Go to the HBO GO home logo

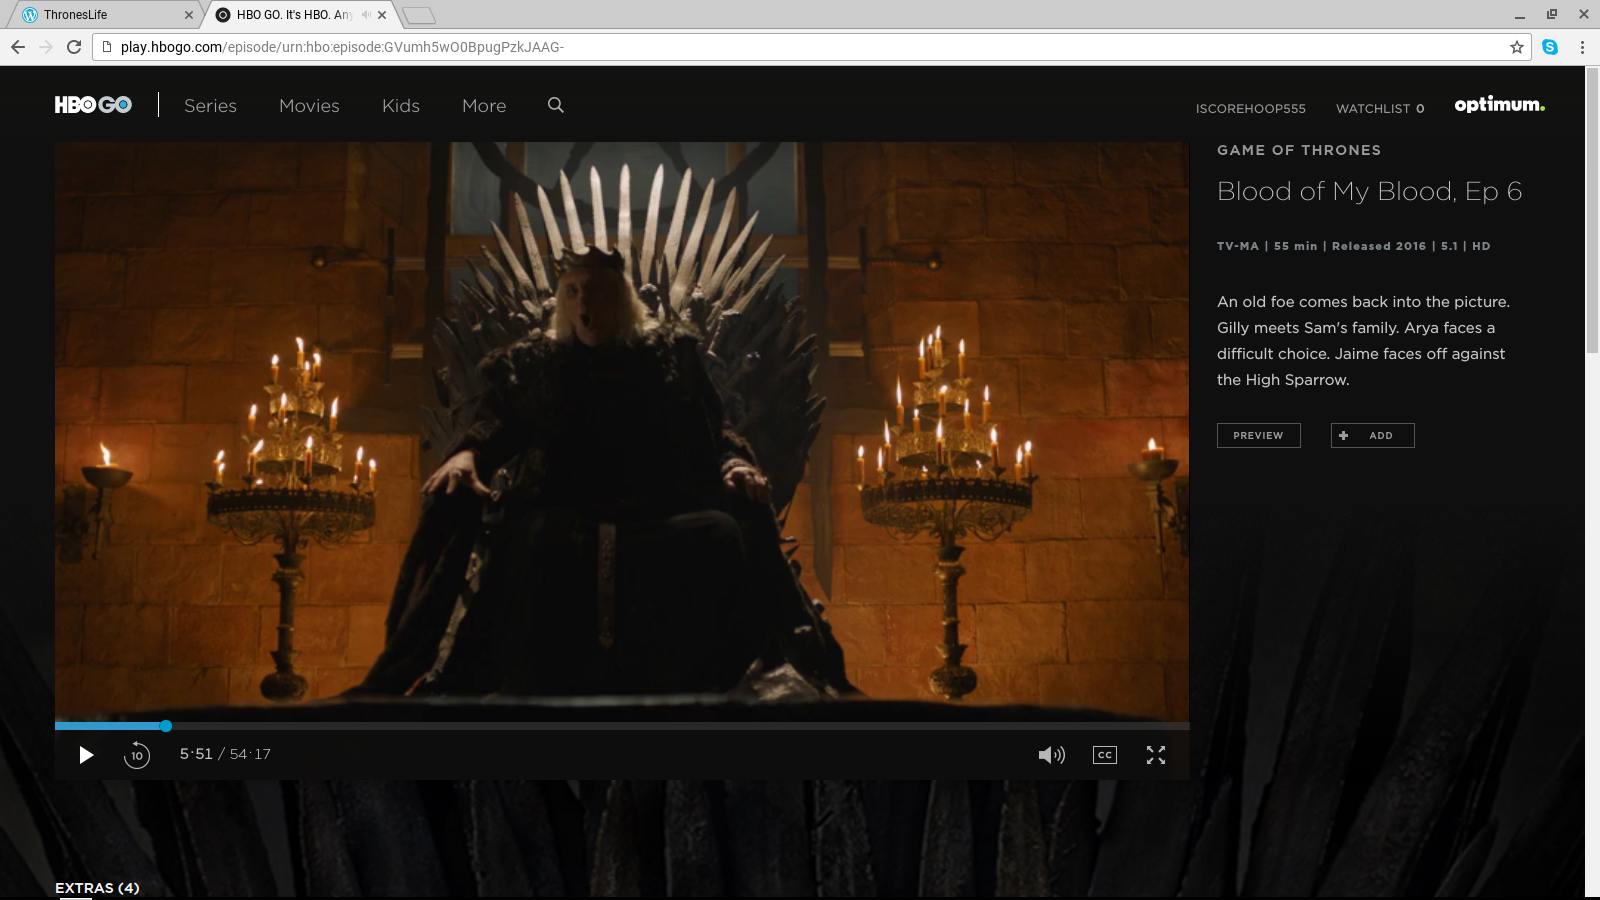(93, 105)
